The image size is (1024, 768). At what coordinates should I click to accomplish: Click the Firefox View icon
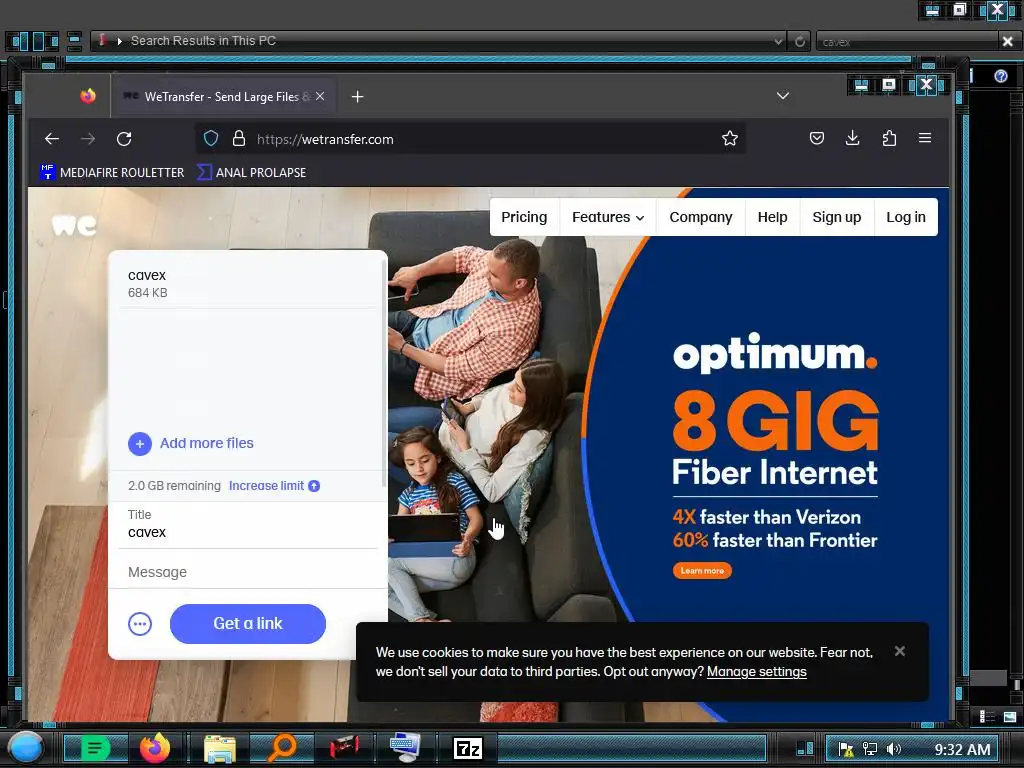pyautogui.click(x=88, y=97)
